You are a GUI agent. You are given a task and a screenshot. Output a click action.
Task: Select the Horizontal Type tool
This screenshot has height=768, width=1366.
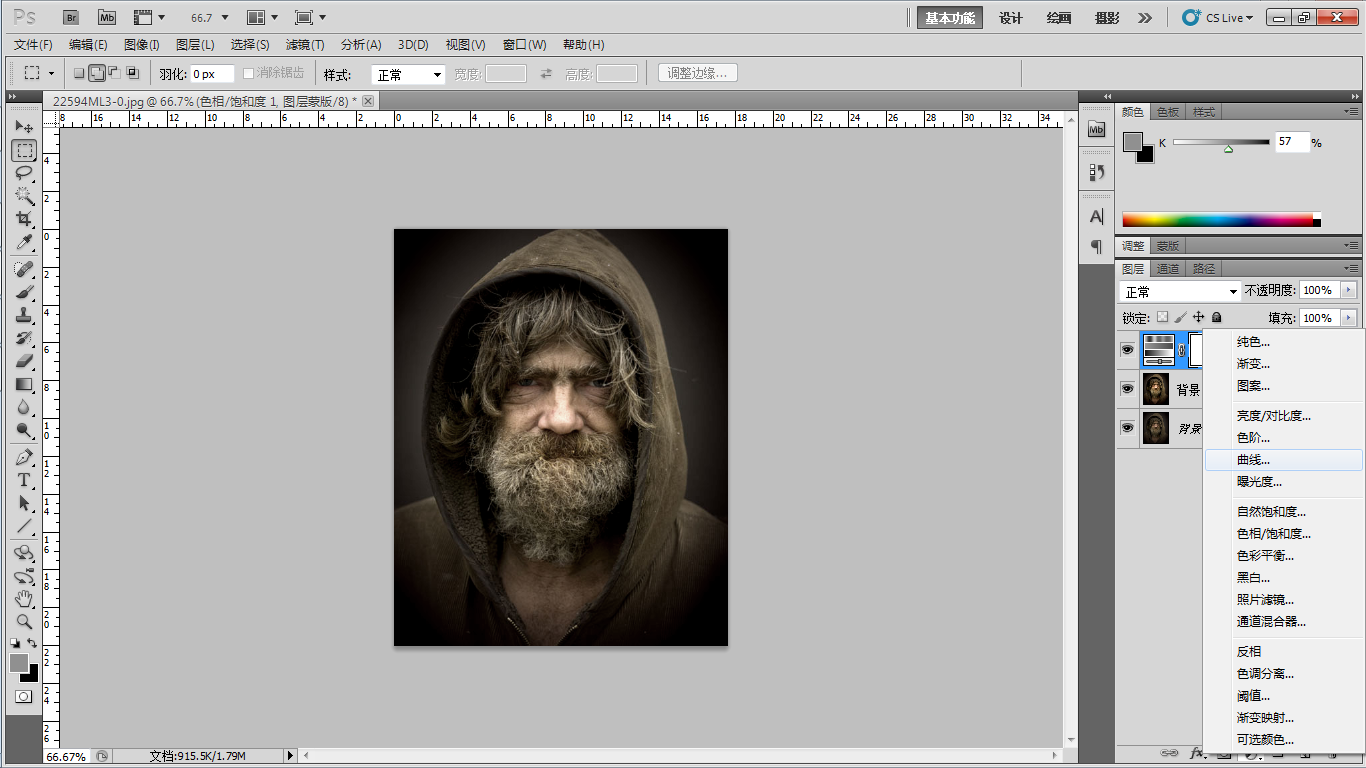coord(24,480)
